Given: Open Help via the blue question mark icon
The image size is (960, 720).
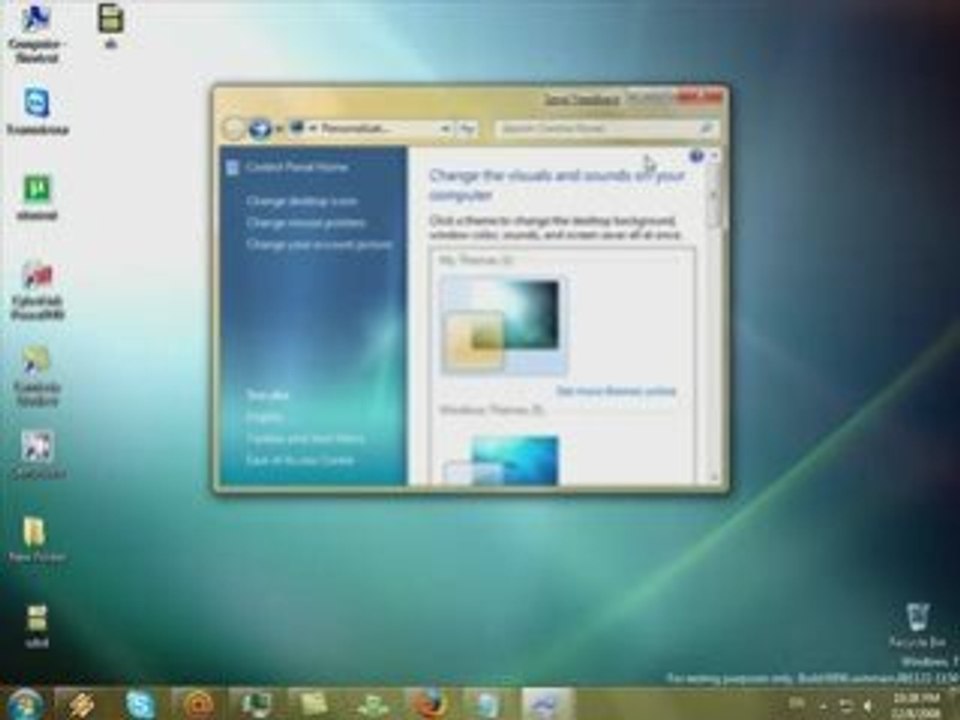Looking at the screenshot, I should (696, 157).
